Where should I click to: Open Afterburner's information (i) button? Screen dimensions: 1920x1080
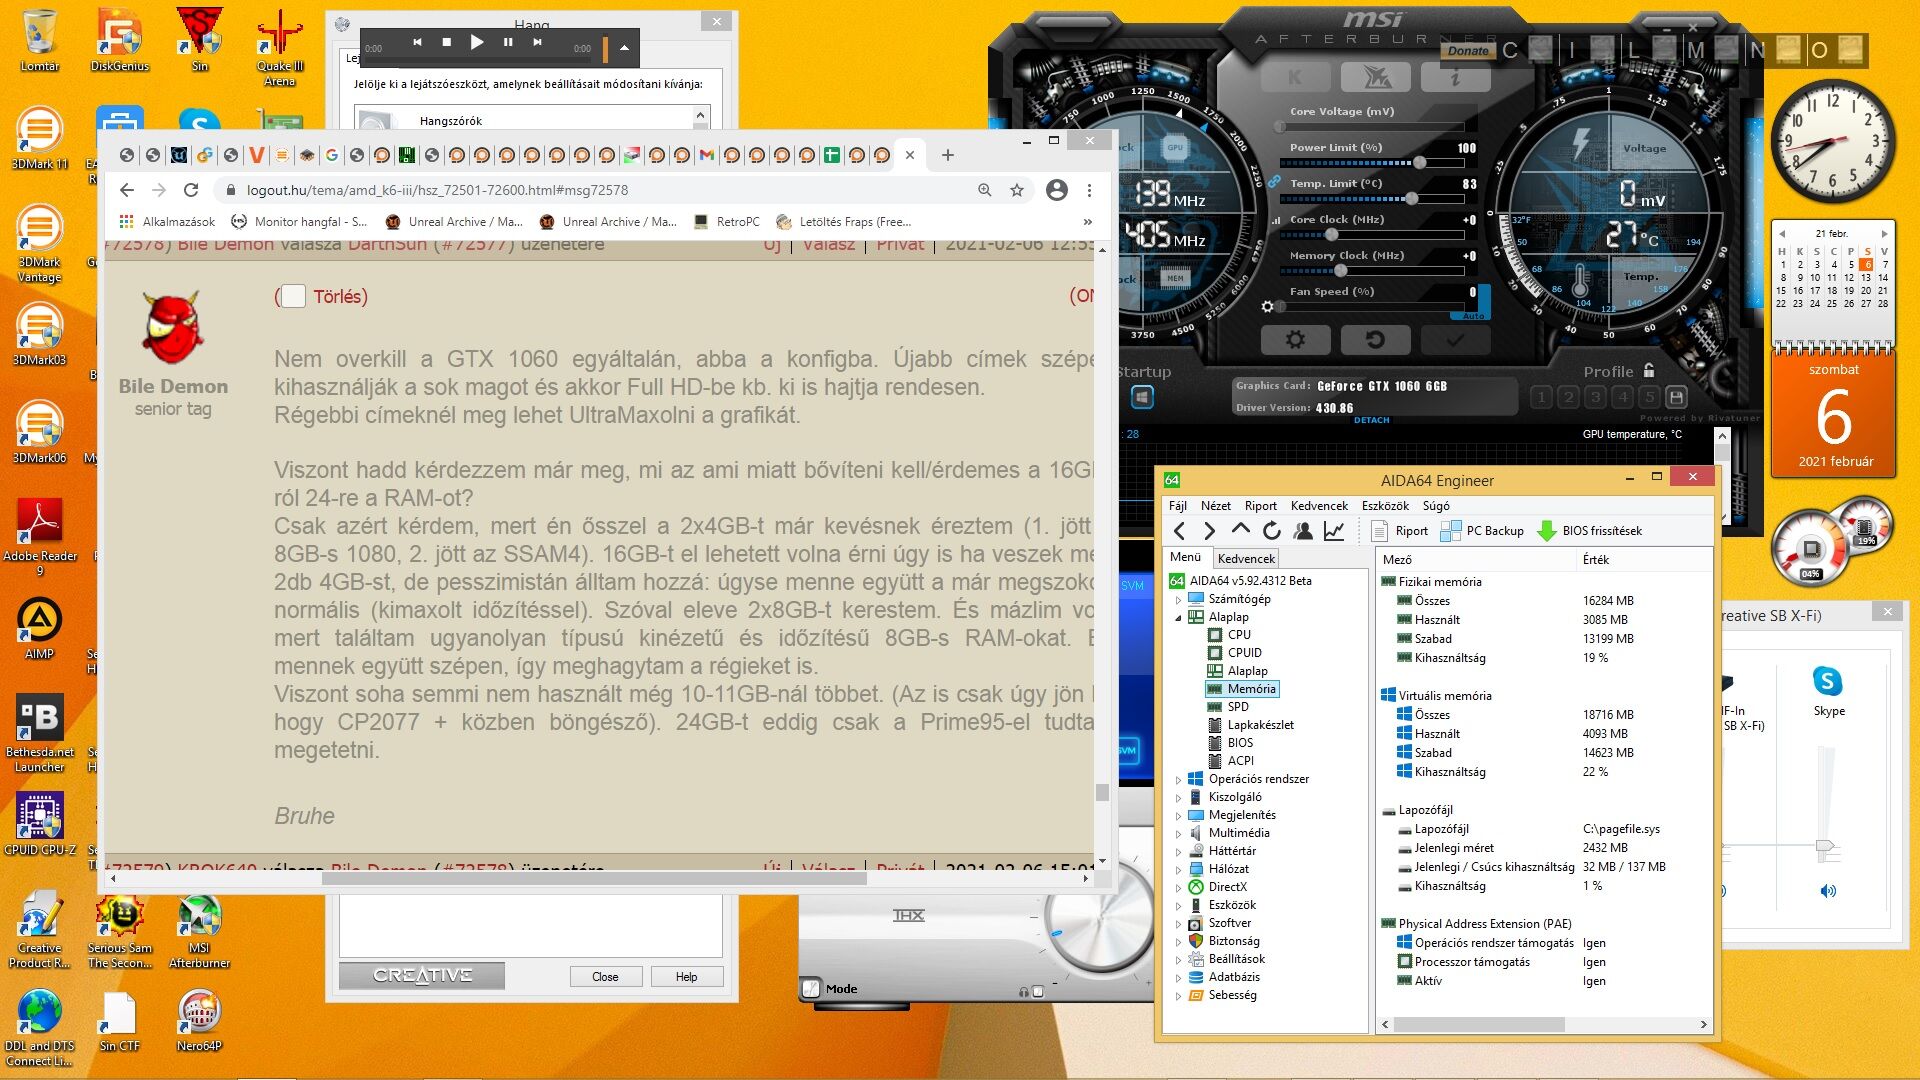(x=1455, y=77)
